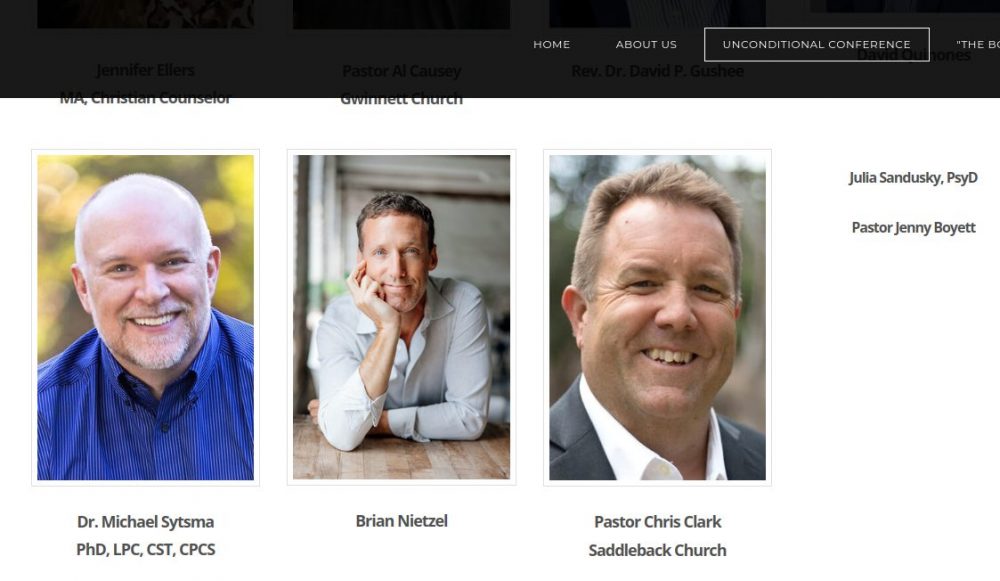Screen dimensions: 1000x581
Task: Click the Brian Nietzel name caption
Action: (401, 521)
